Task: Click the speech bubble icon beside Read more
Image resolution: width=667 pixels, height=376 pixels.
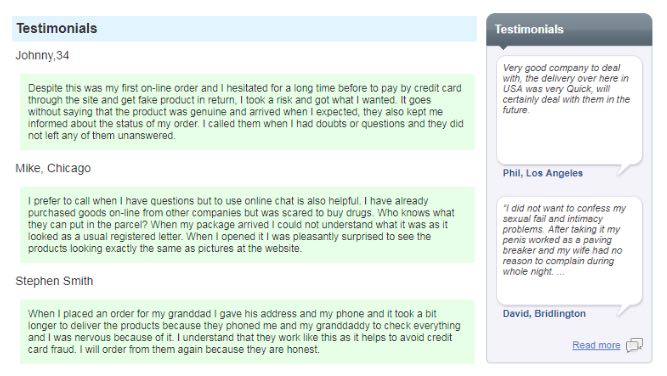Action: 634,345
